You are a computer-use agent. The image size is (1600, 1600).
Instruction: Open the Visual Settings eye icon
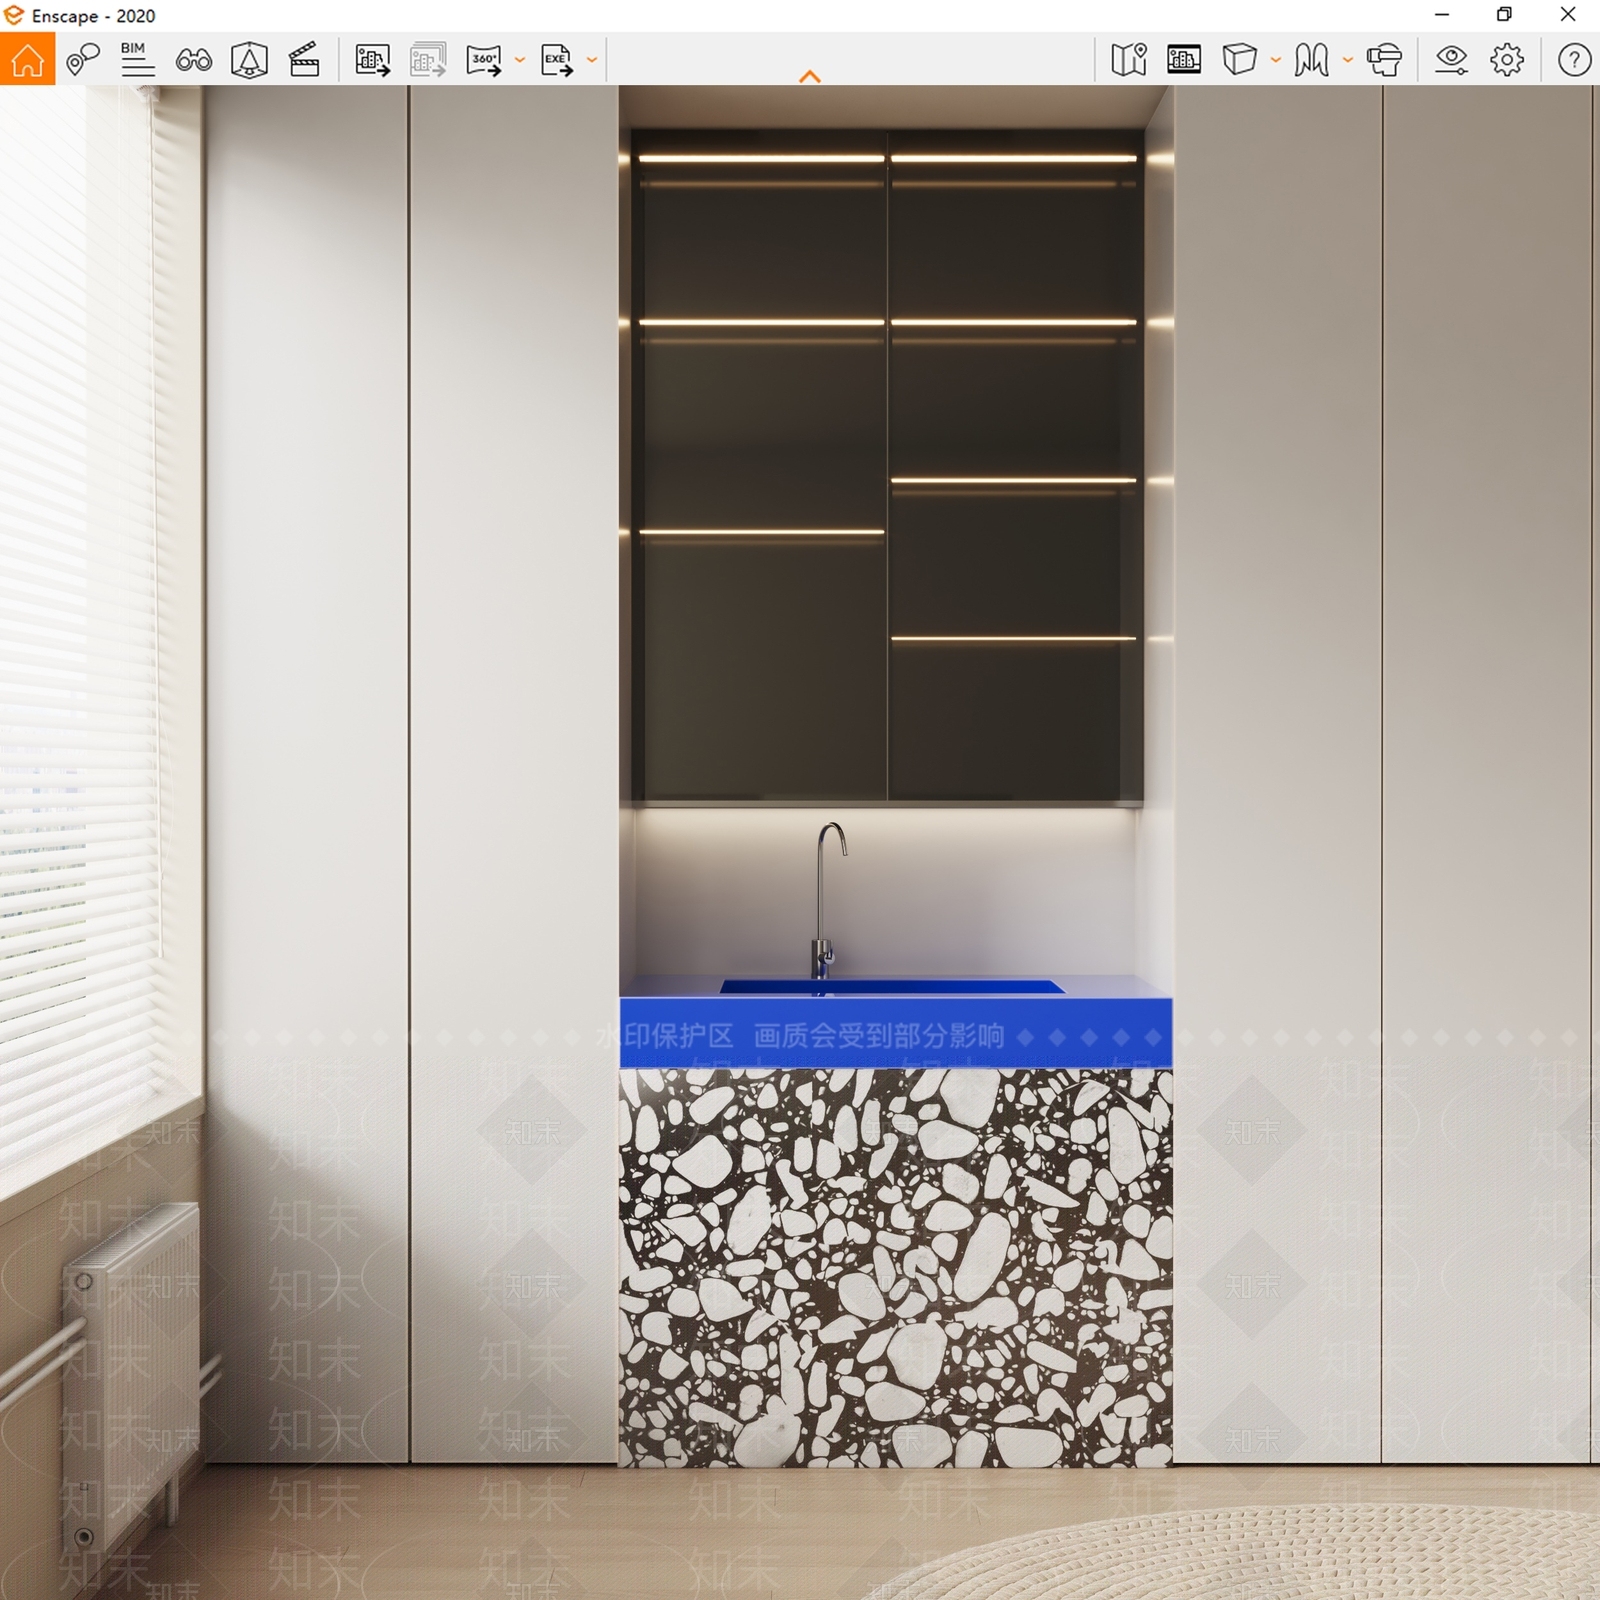(1451, 60)
